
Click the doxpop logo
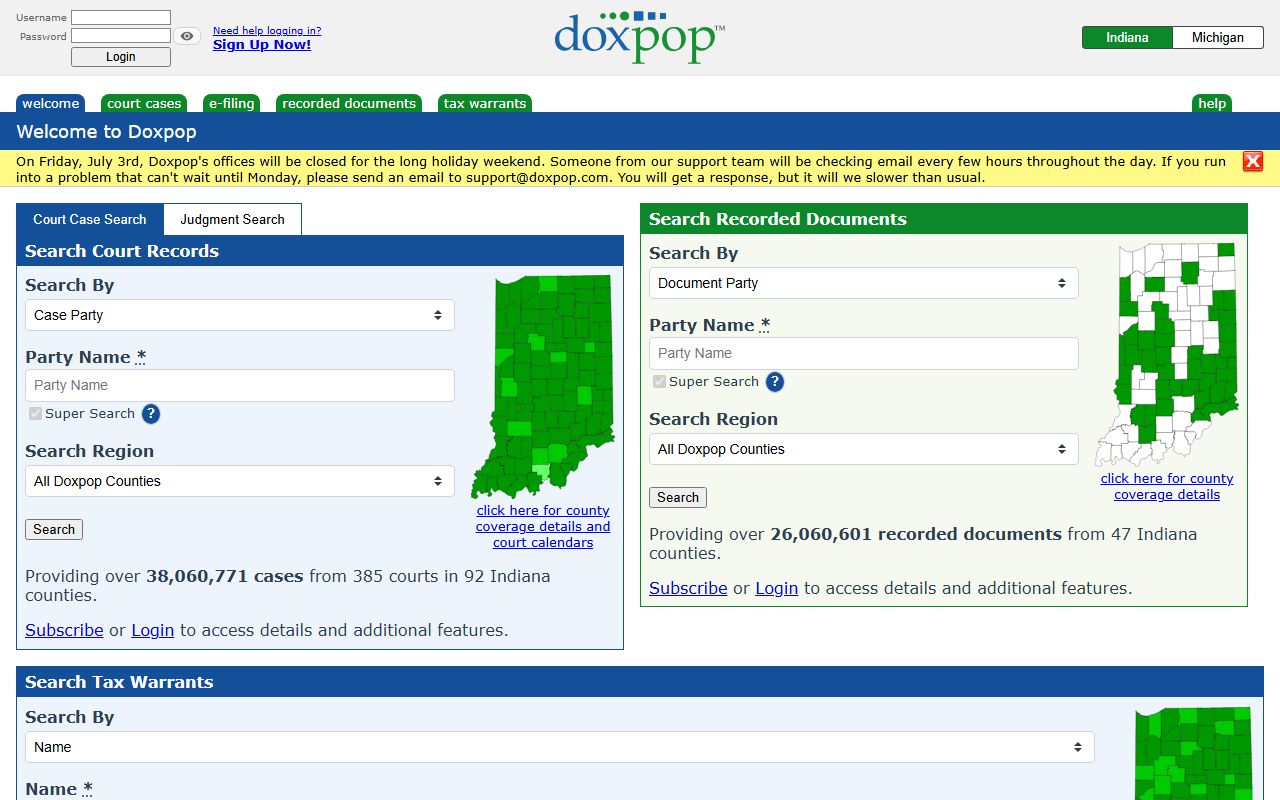(640, 37)
